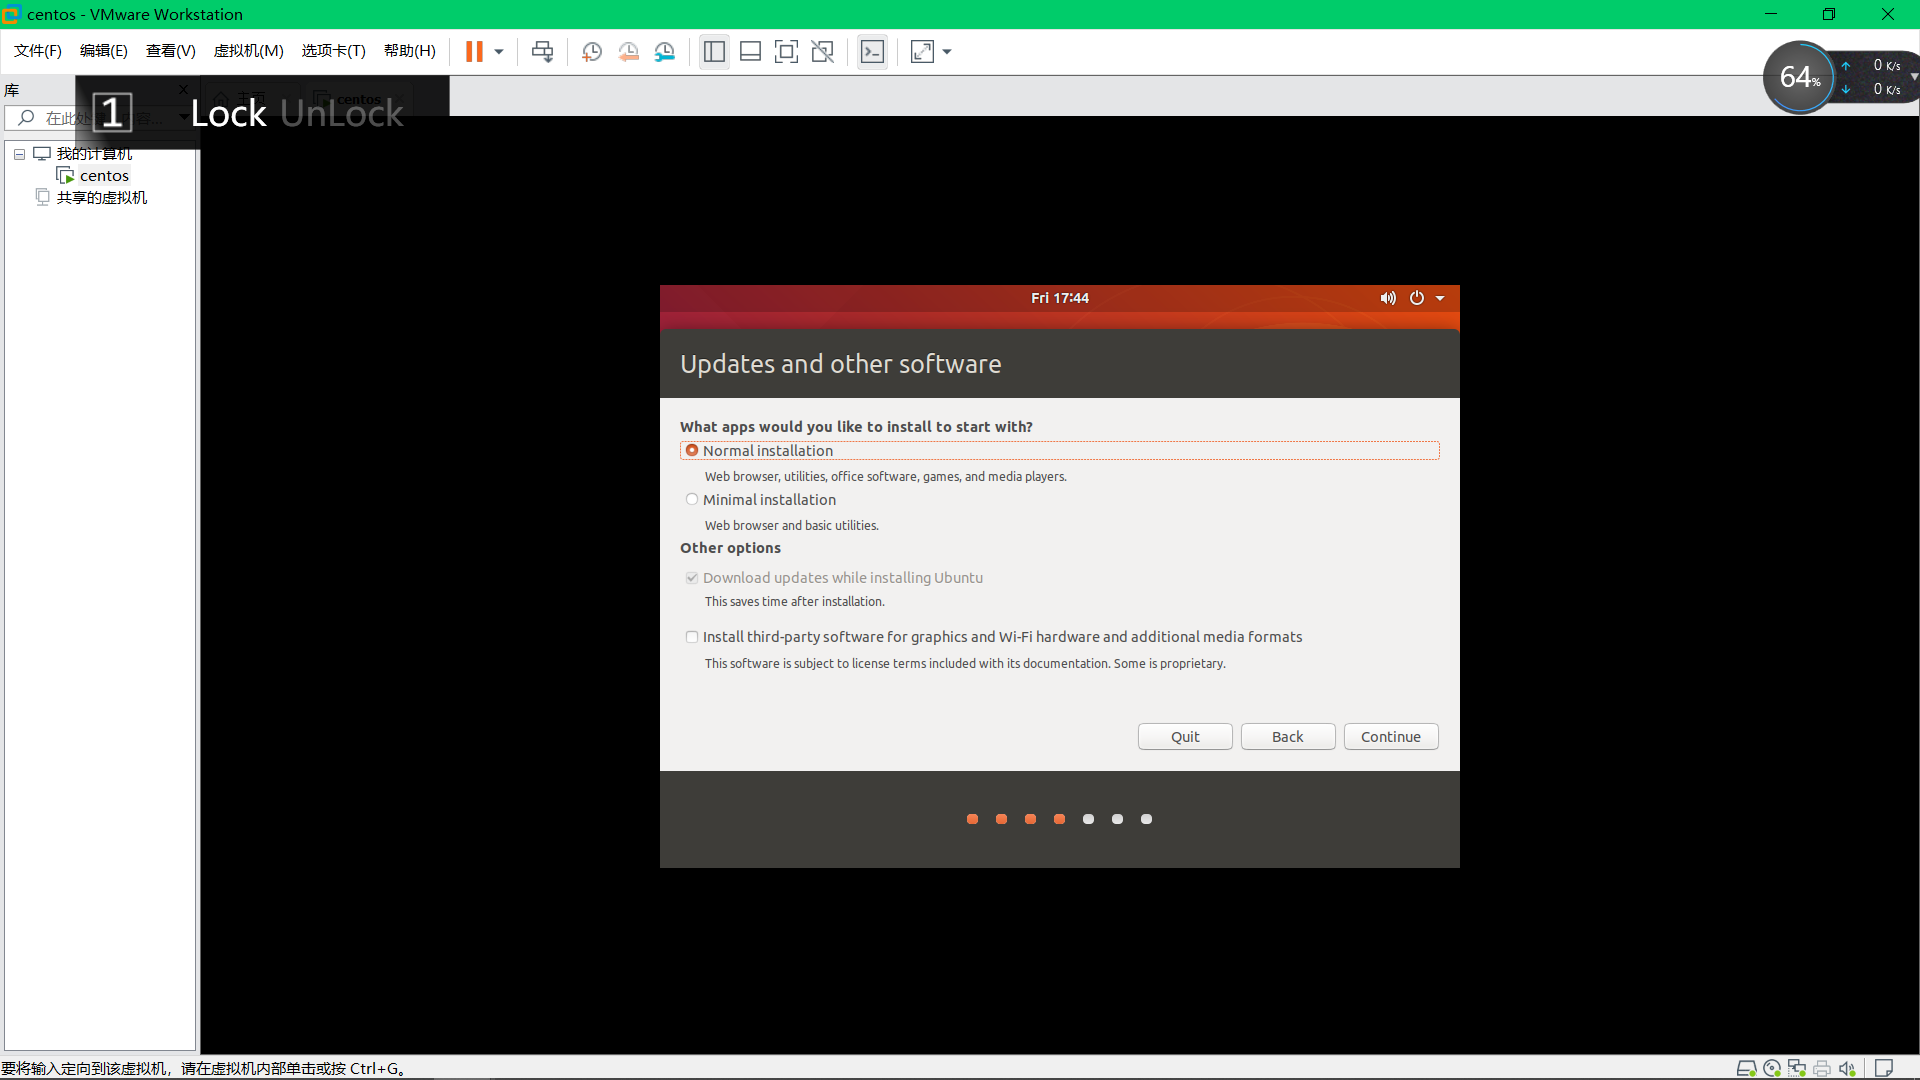1920x1080 pixels.
Task: Click the sound card status icon
Action: pyautogui.click(x=1847, y=1068)
